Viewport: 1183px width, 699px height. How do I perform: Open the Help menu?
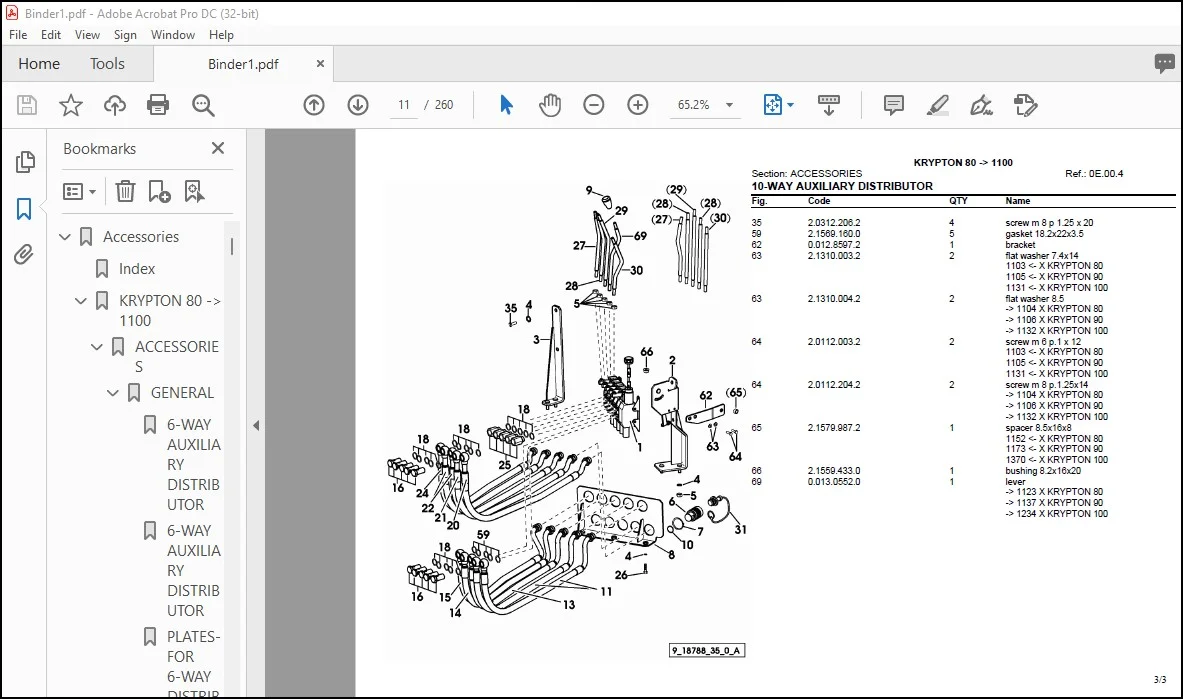221,35
